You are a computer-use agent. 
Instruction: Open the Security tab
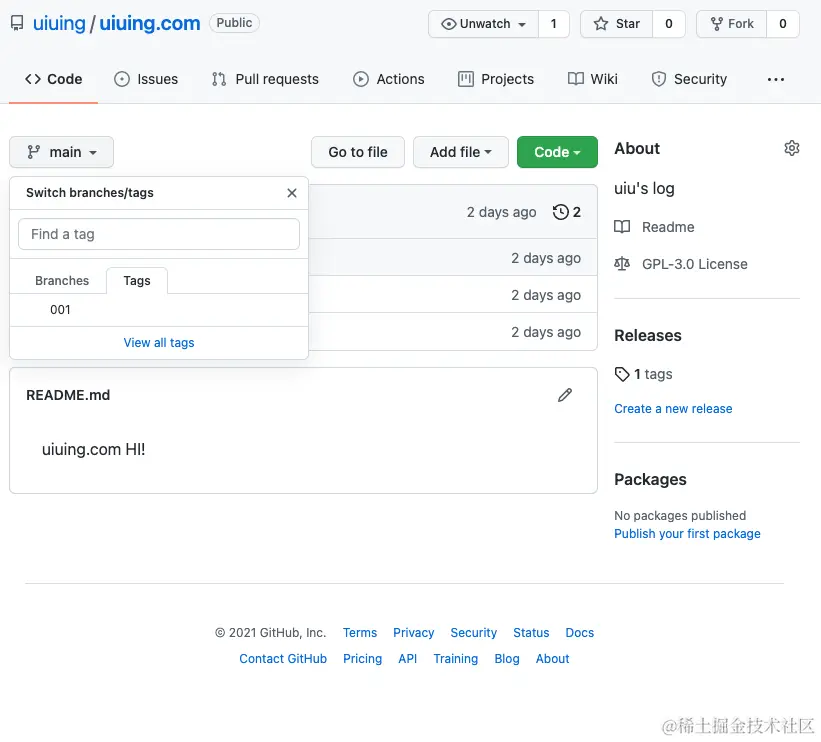[x=689, y=79]
